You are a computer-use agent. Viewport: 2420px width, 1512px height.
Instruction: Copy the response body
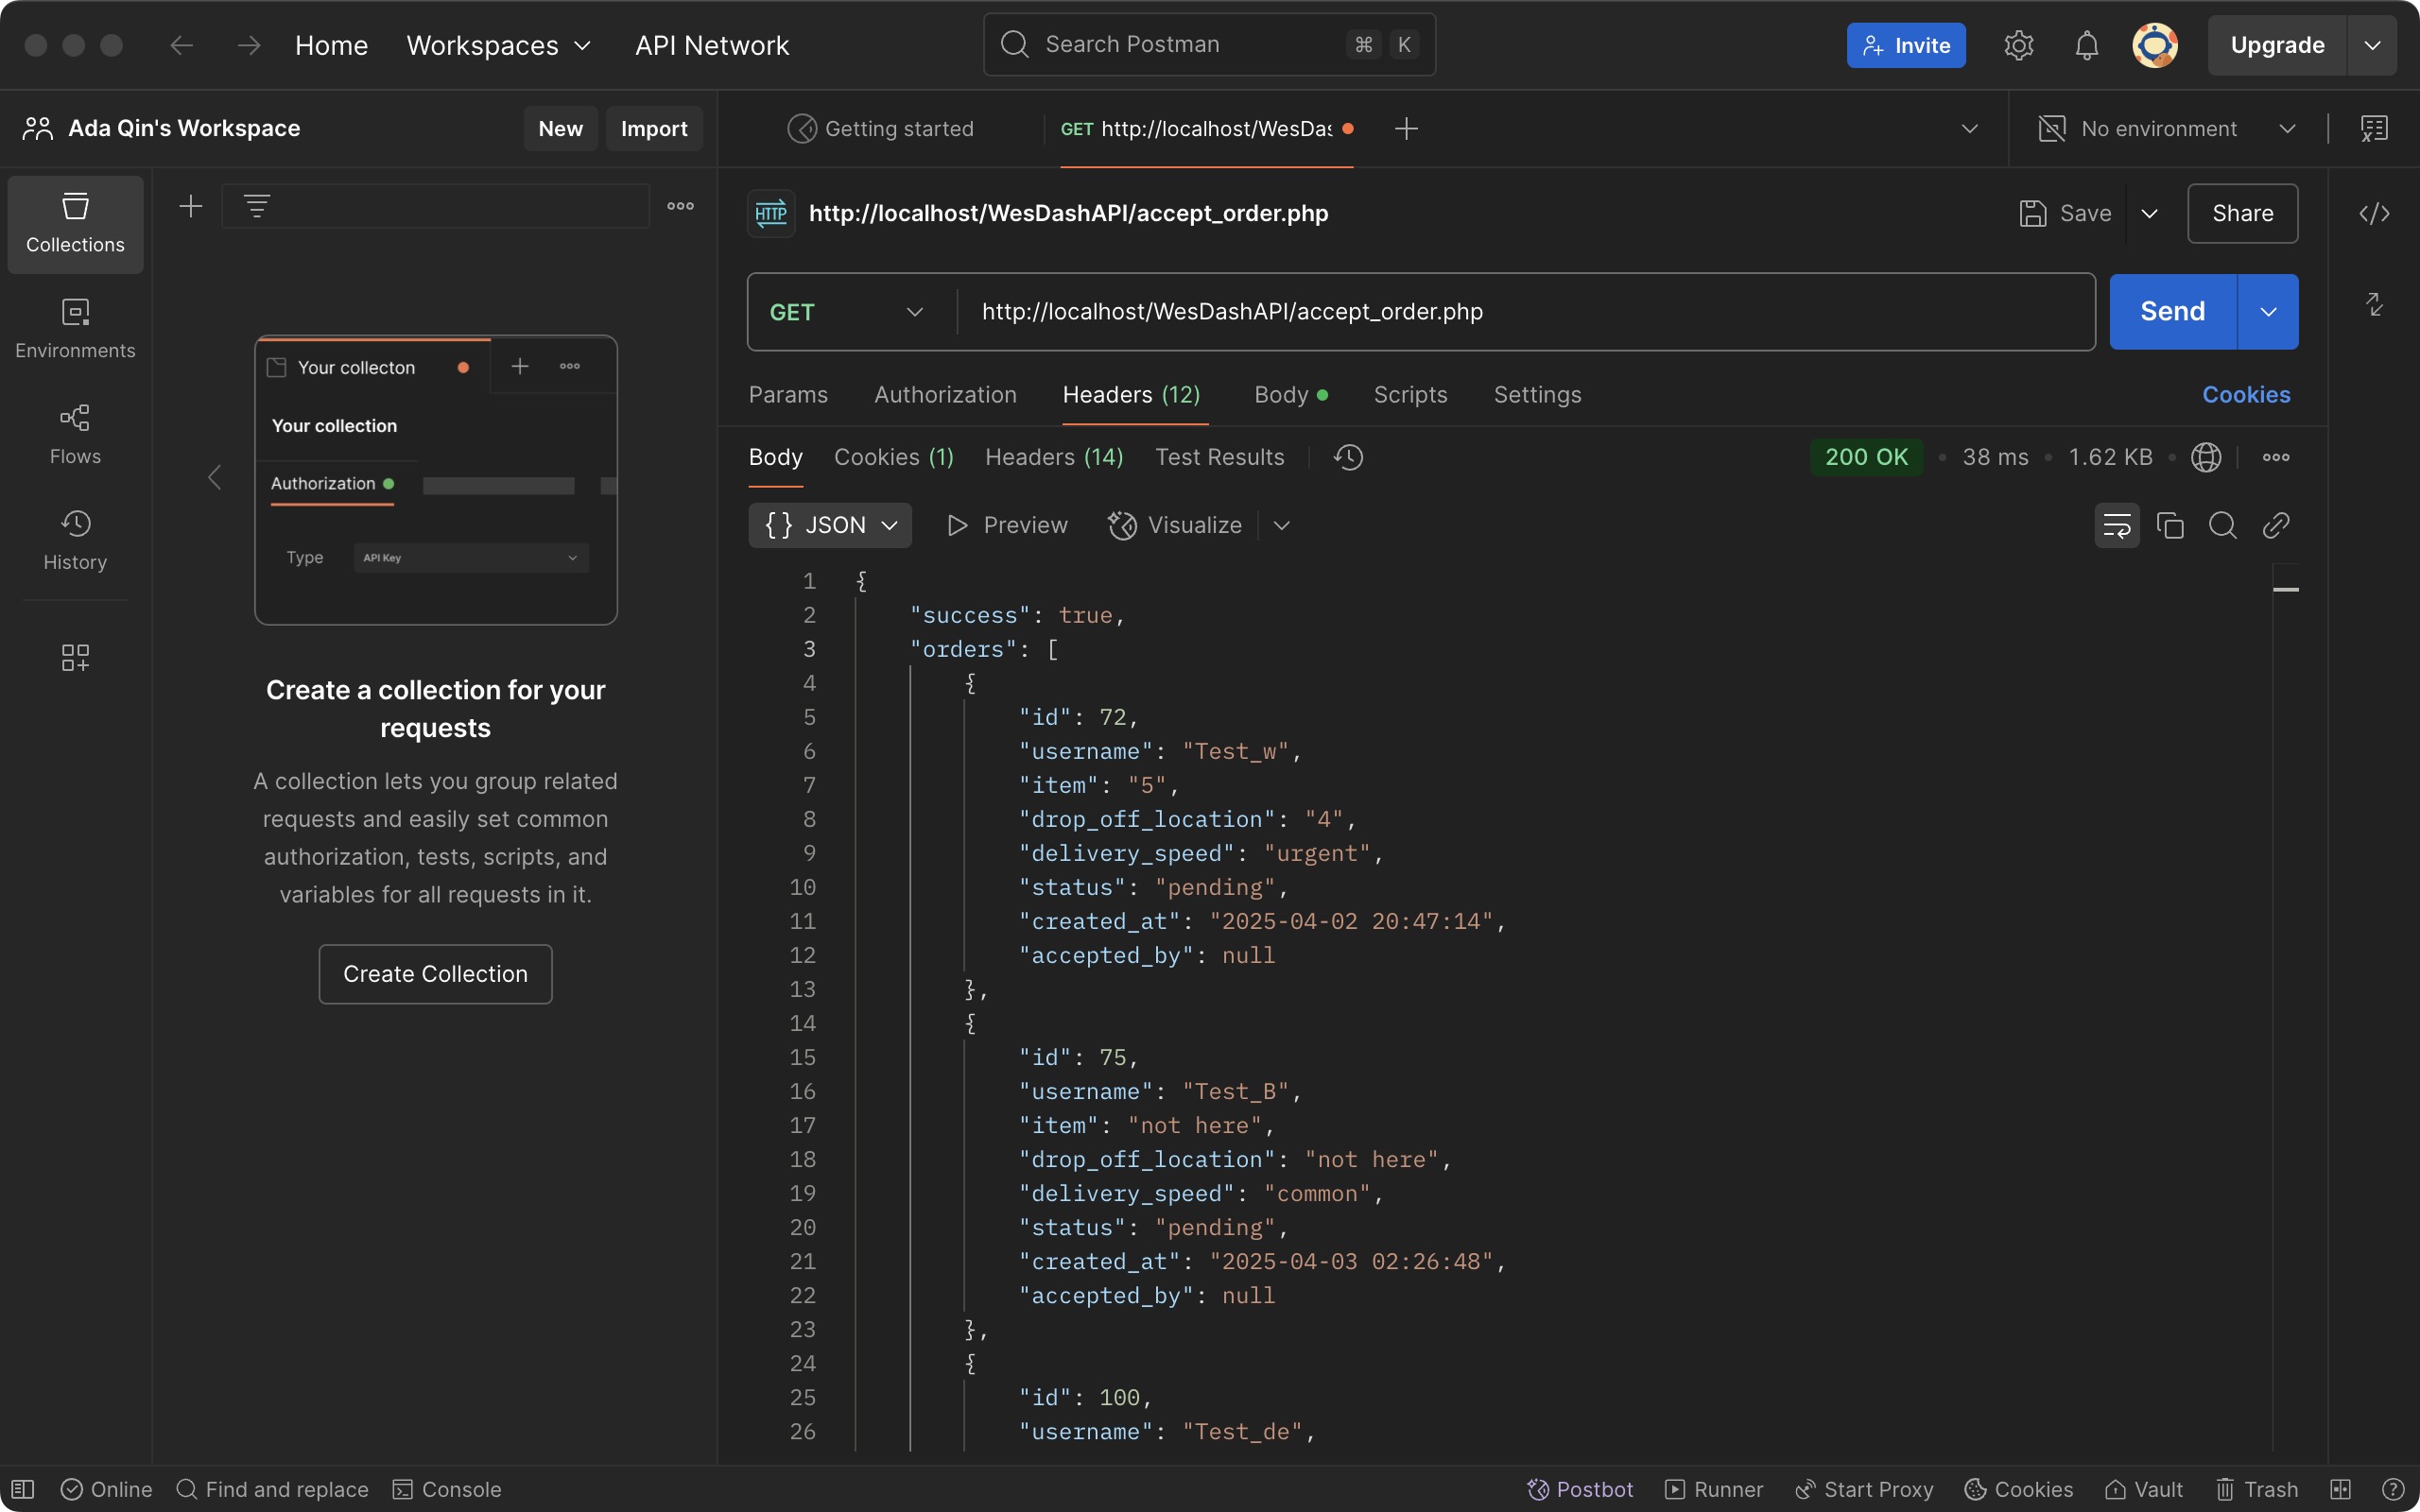click(x=2169, y=525)
